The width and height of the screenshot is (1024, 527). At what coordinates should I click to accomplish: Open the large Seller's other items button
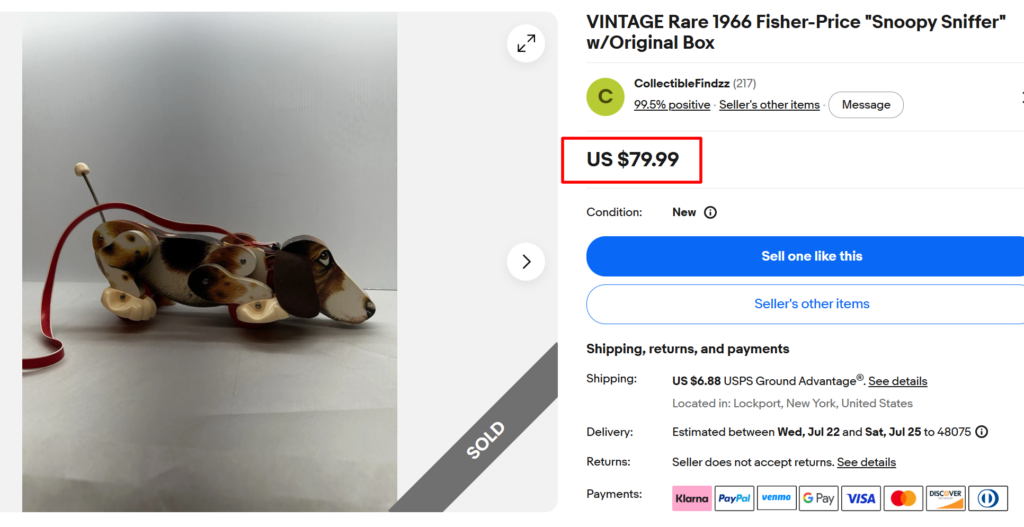coord(811,304)
